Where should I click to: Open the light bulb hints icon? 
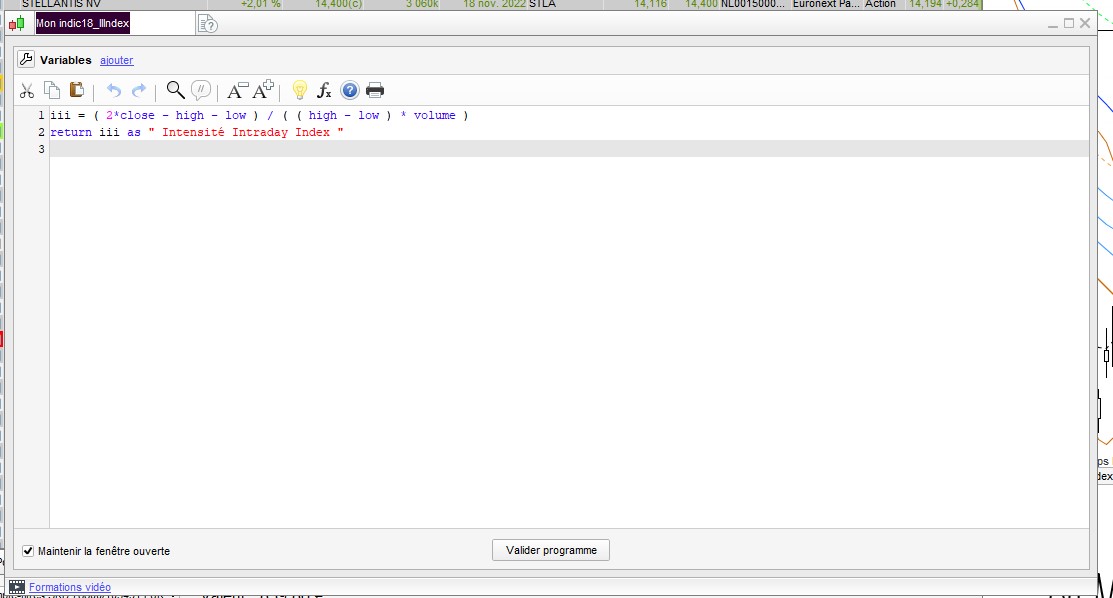[300, 90]
